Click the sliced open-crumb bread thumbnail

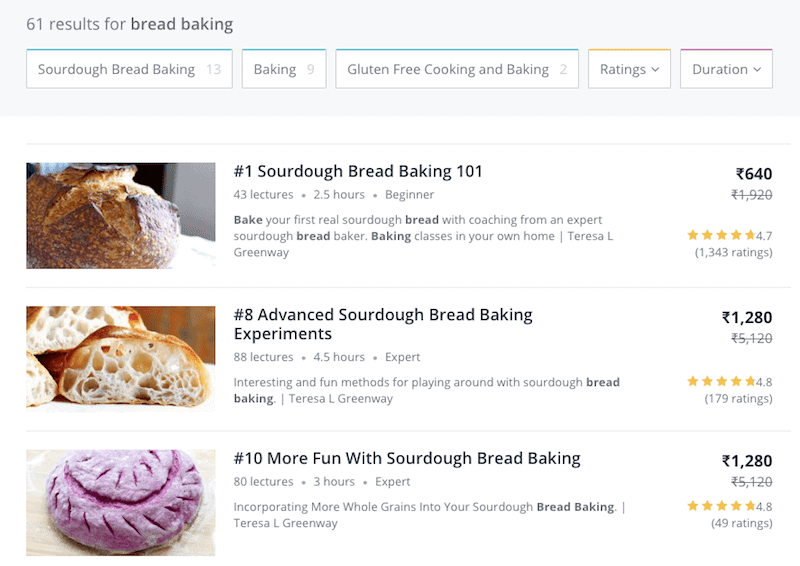point(121,359)
